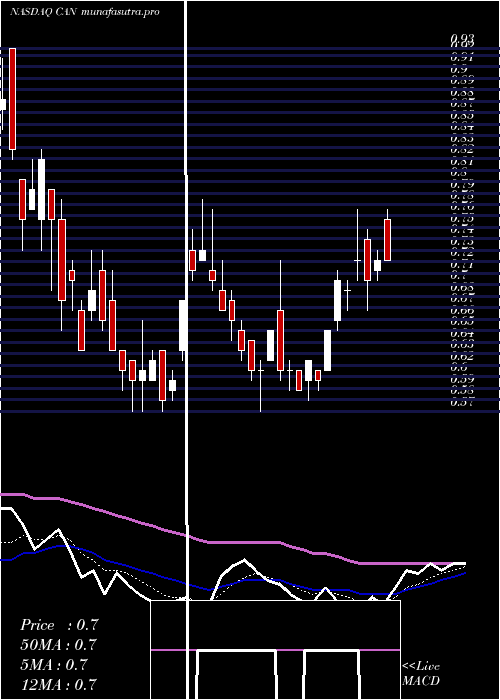Screen dimensions: 500x700
Task: Click the 'NASDAQ CAN munafasutra.pro' chart title
Action: (85, 12)
